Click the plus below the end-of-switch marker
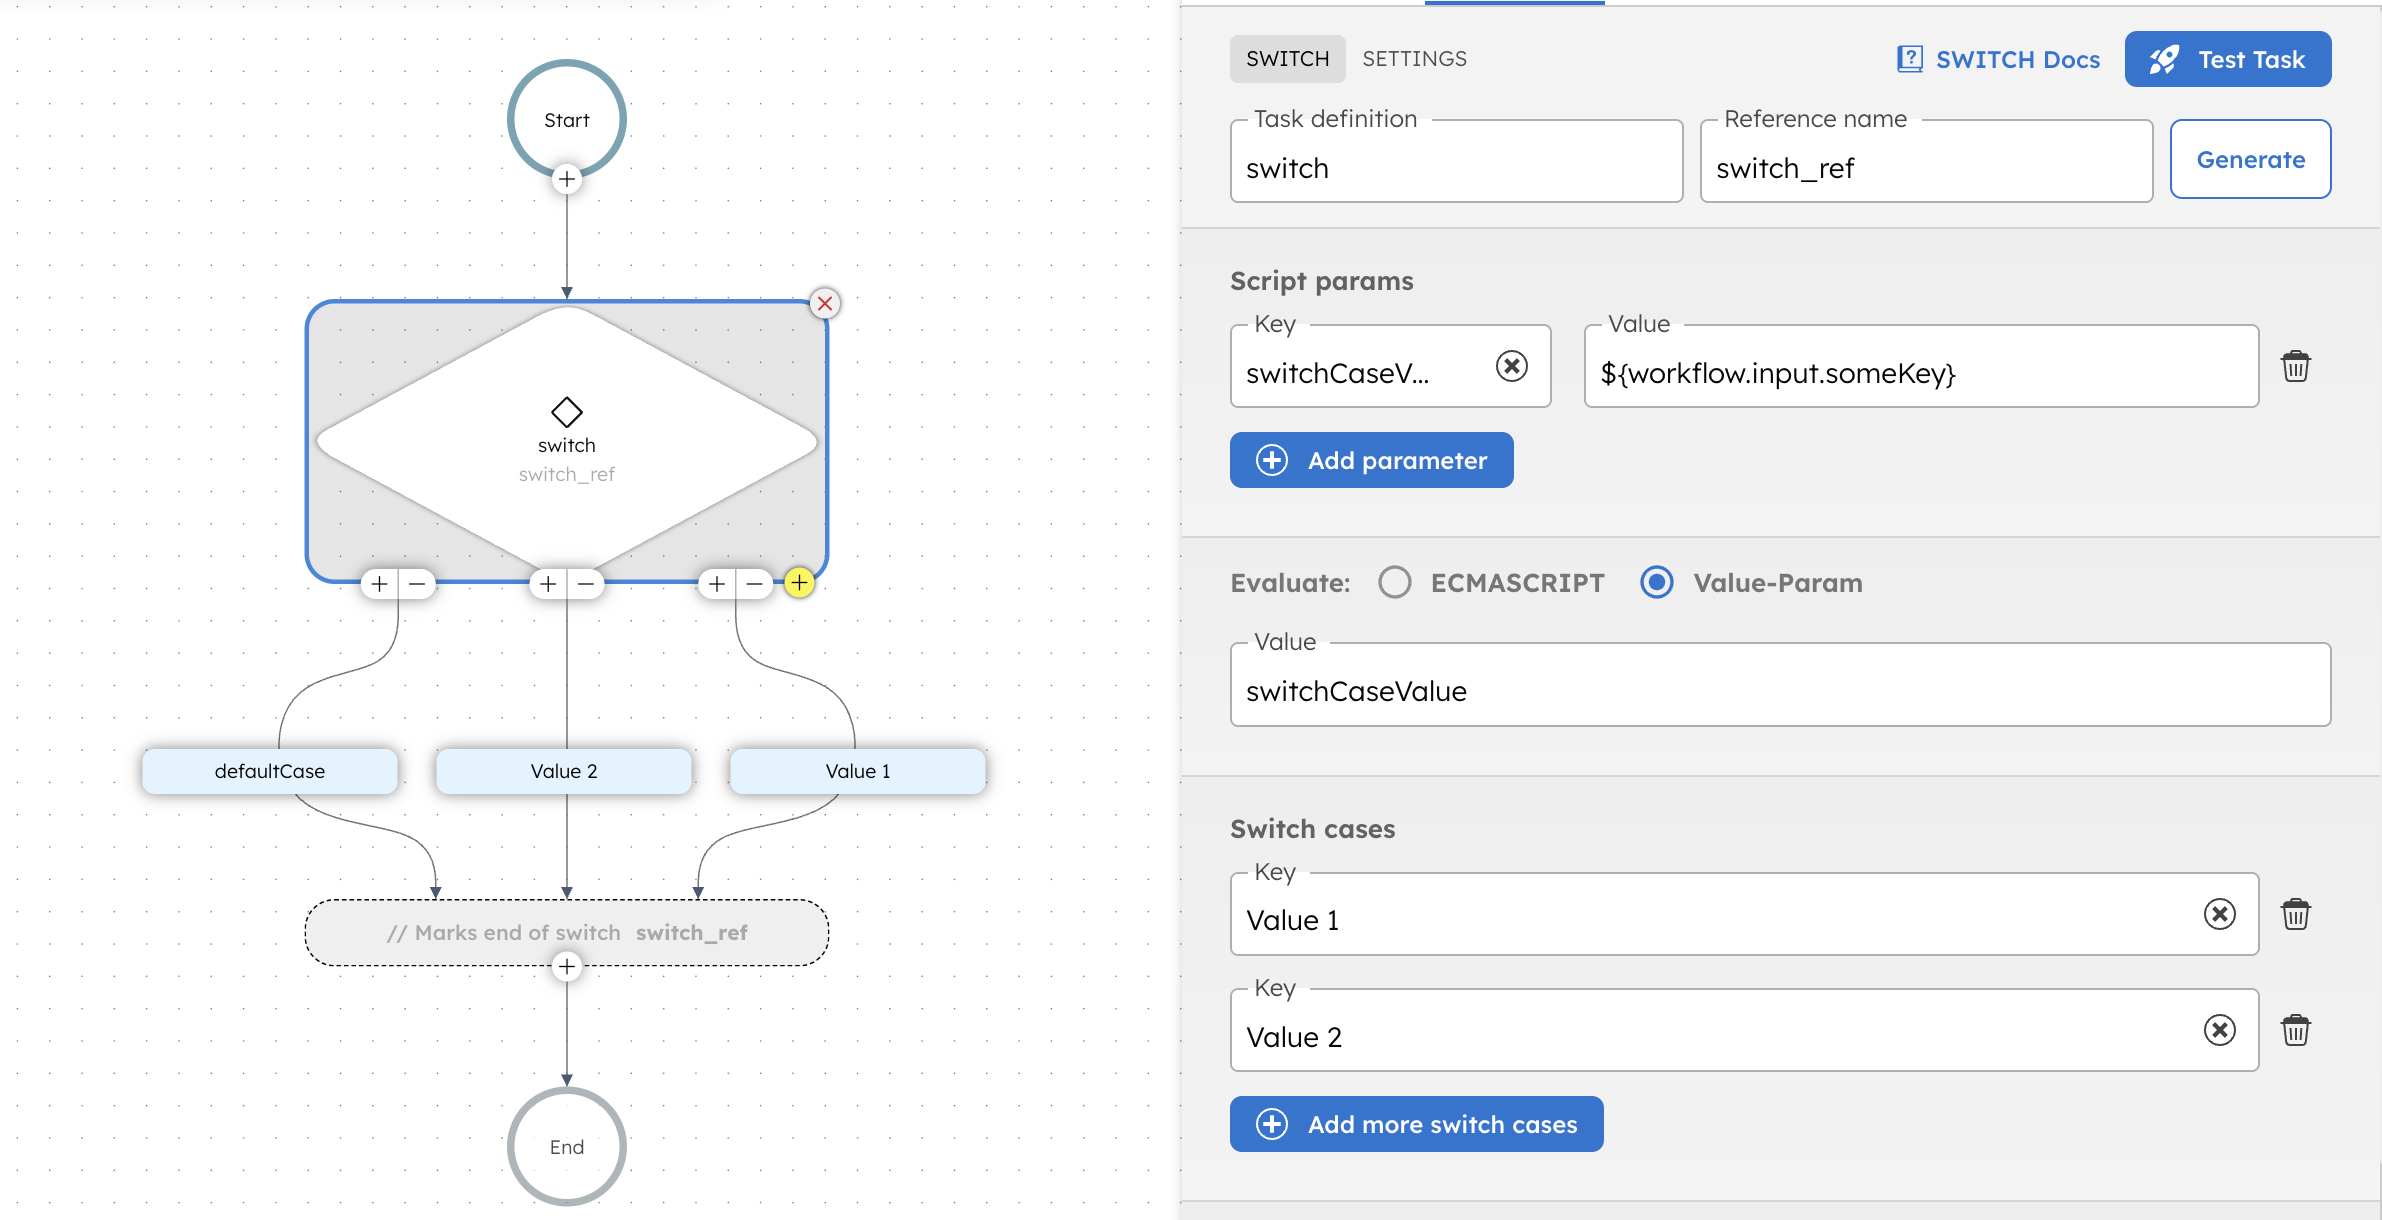 566,966
